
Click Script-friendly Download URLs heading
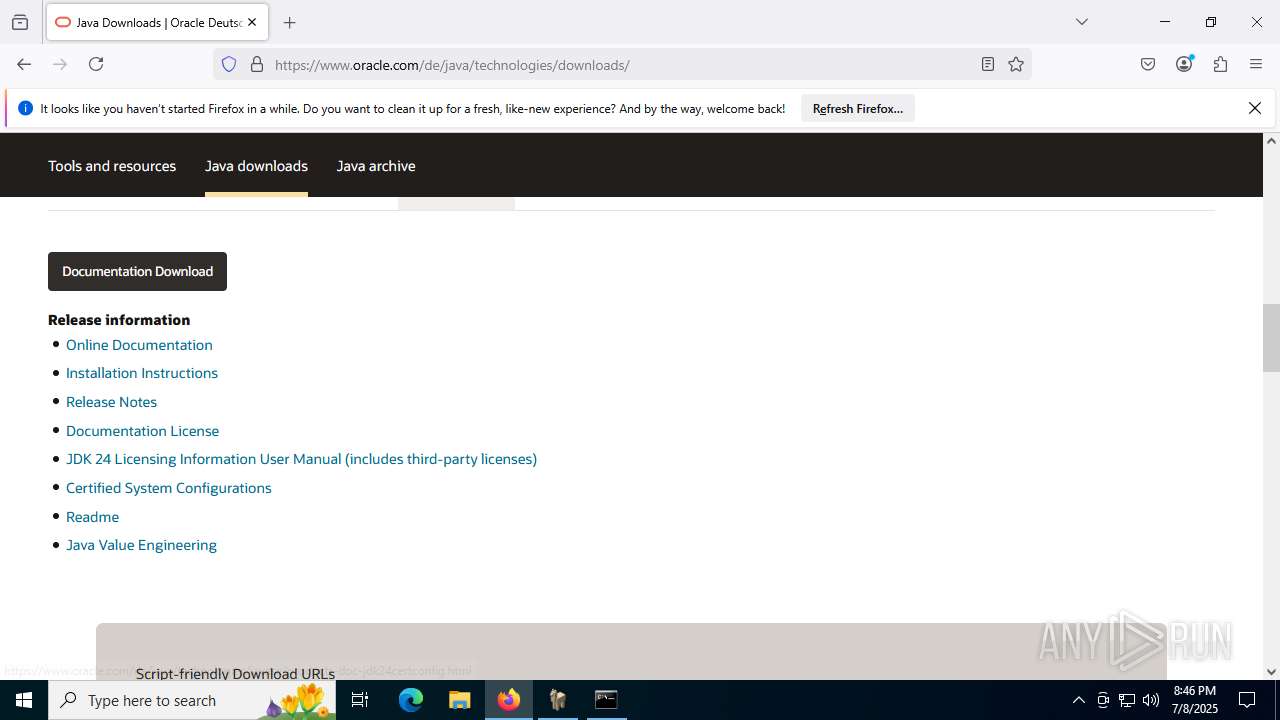[235, 673]
